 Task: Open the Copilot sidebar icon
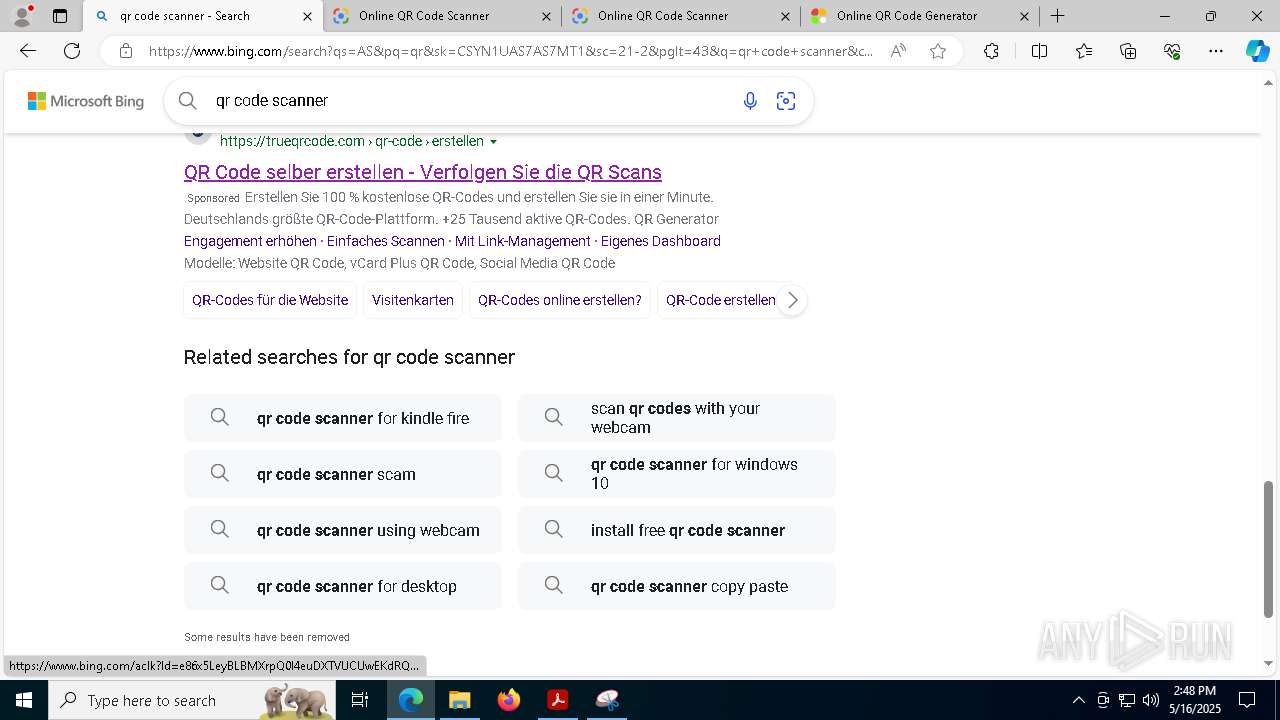coord(1257,51)
